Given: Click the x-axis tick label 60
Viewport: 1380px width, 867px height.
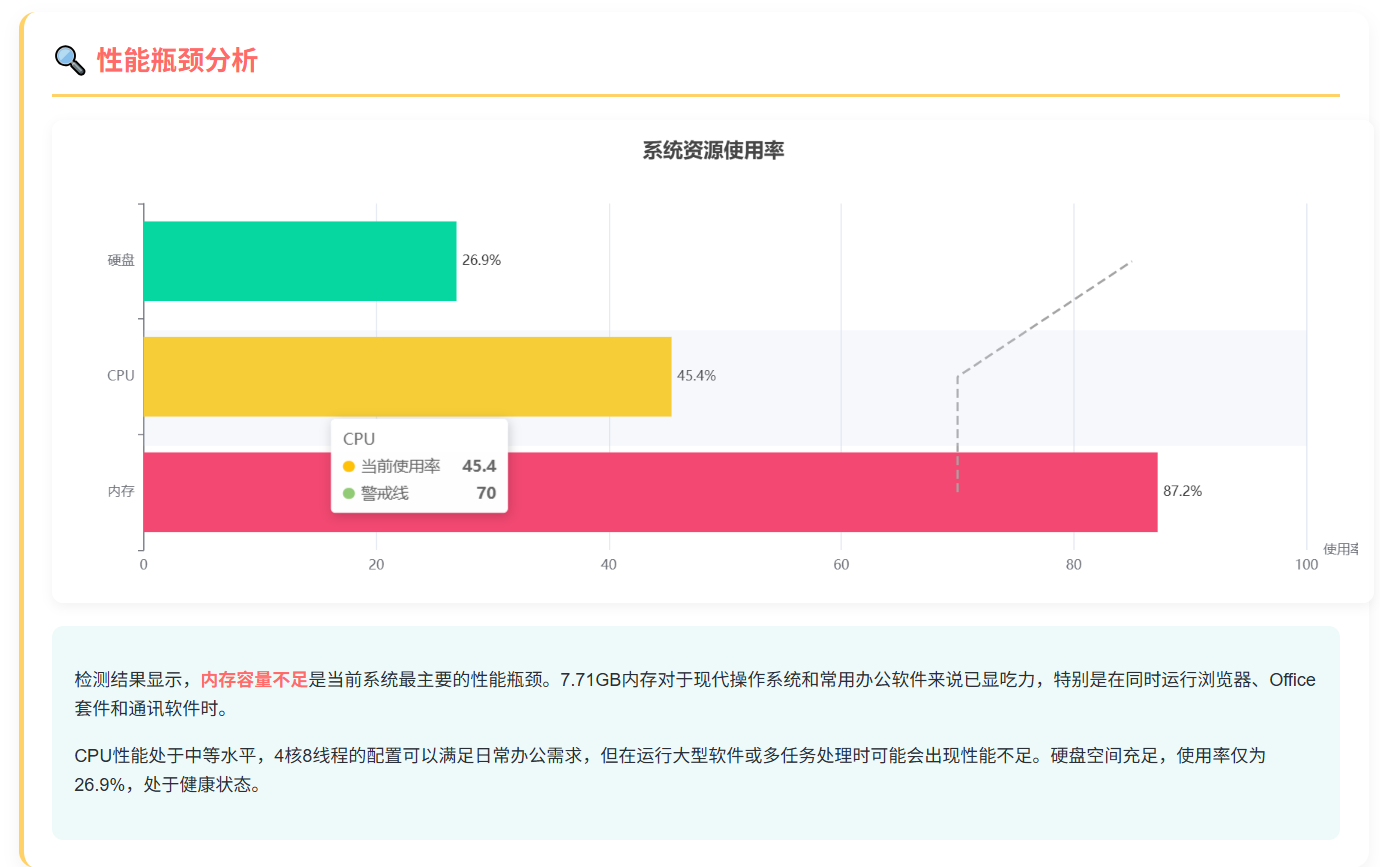Looking at the screenshot, I should pyautogui.click(x=841, y=565).
